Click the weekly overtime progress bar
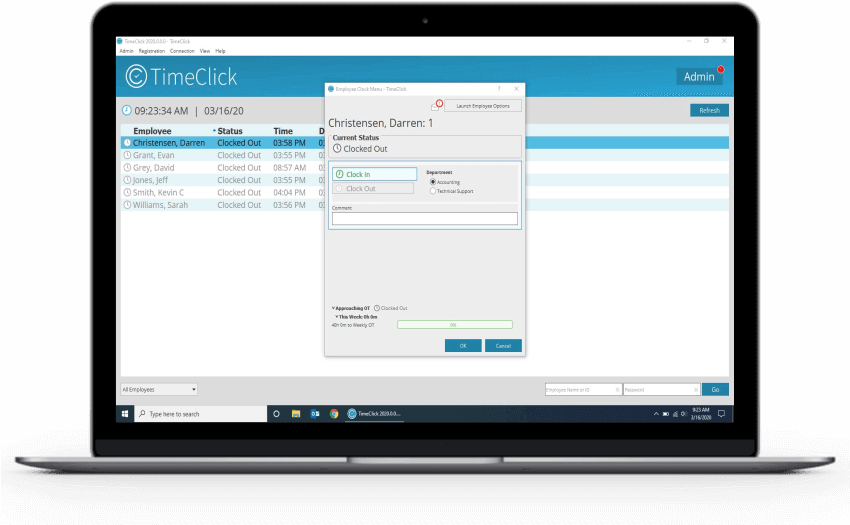Screen dimensions: 850x525 click(x=454, y=325)
